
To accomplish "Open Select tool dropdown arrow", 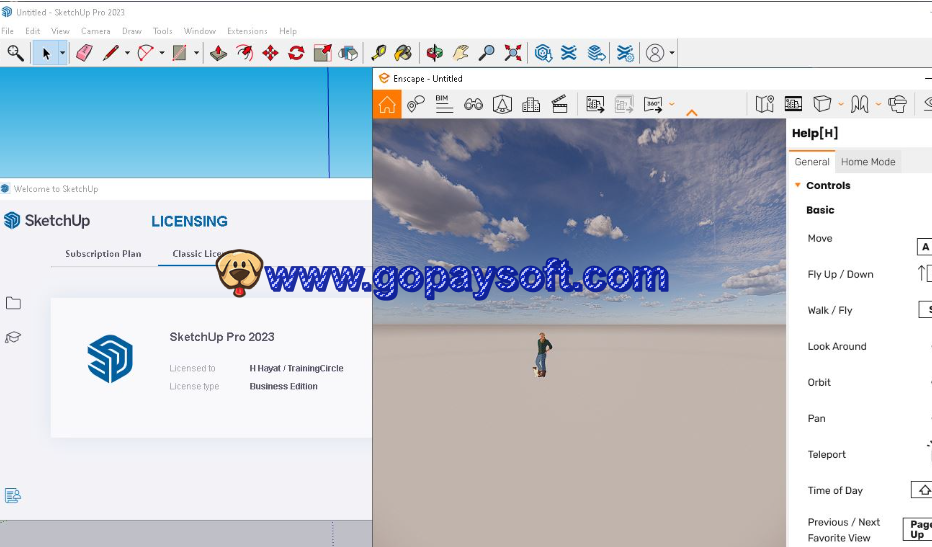I will pos(62,53).
